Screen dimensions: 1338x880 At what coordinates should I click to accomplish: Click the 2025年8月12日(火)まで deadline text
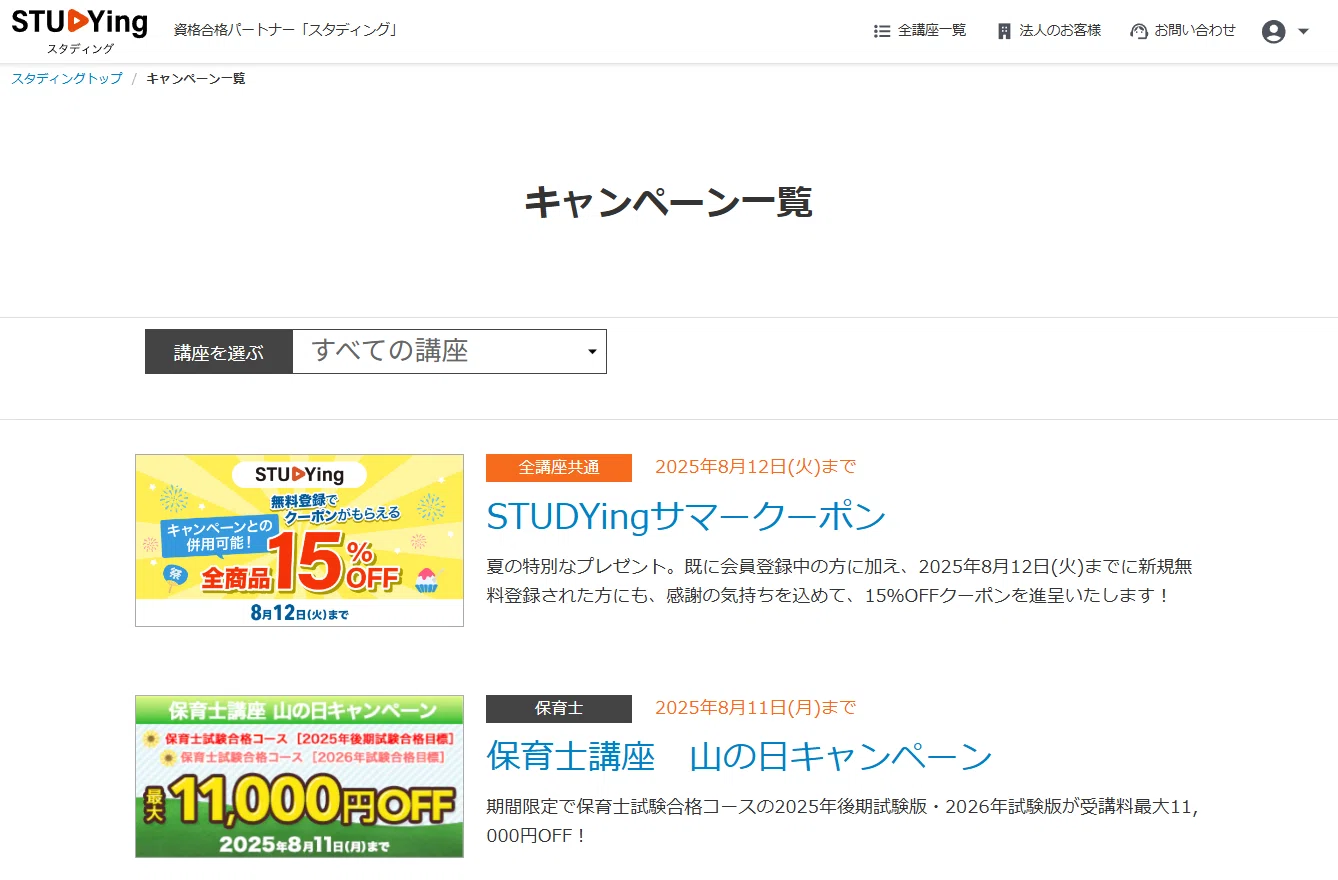tap(756, 466)
